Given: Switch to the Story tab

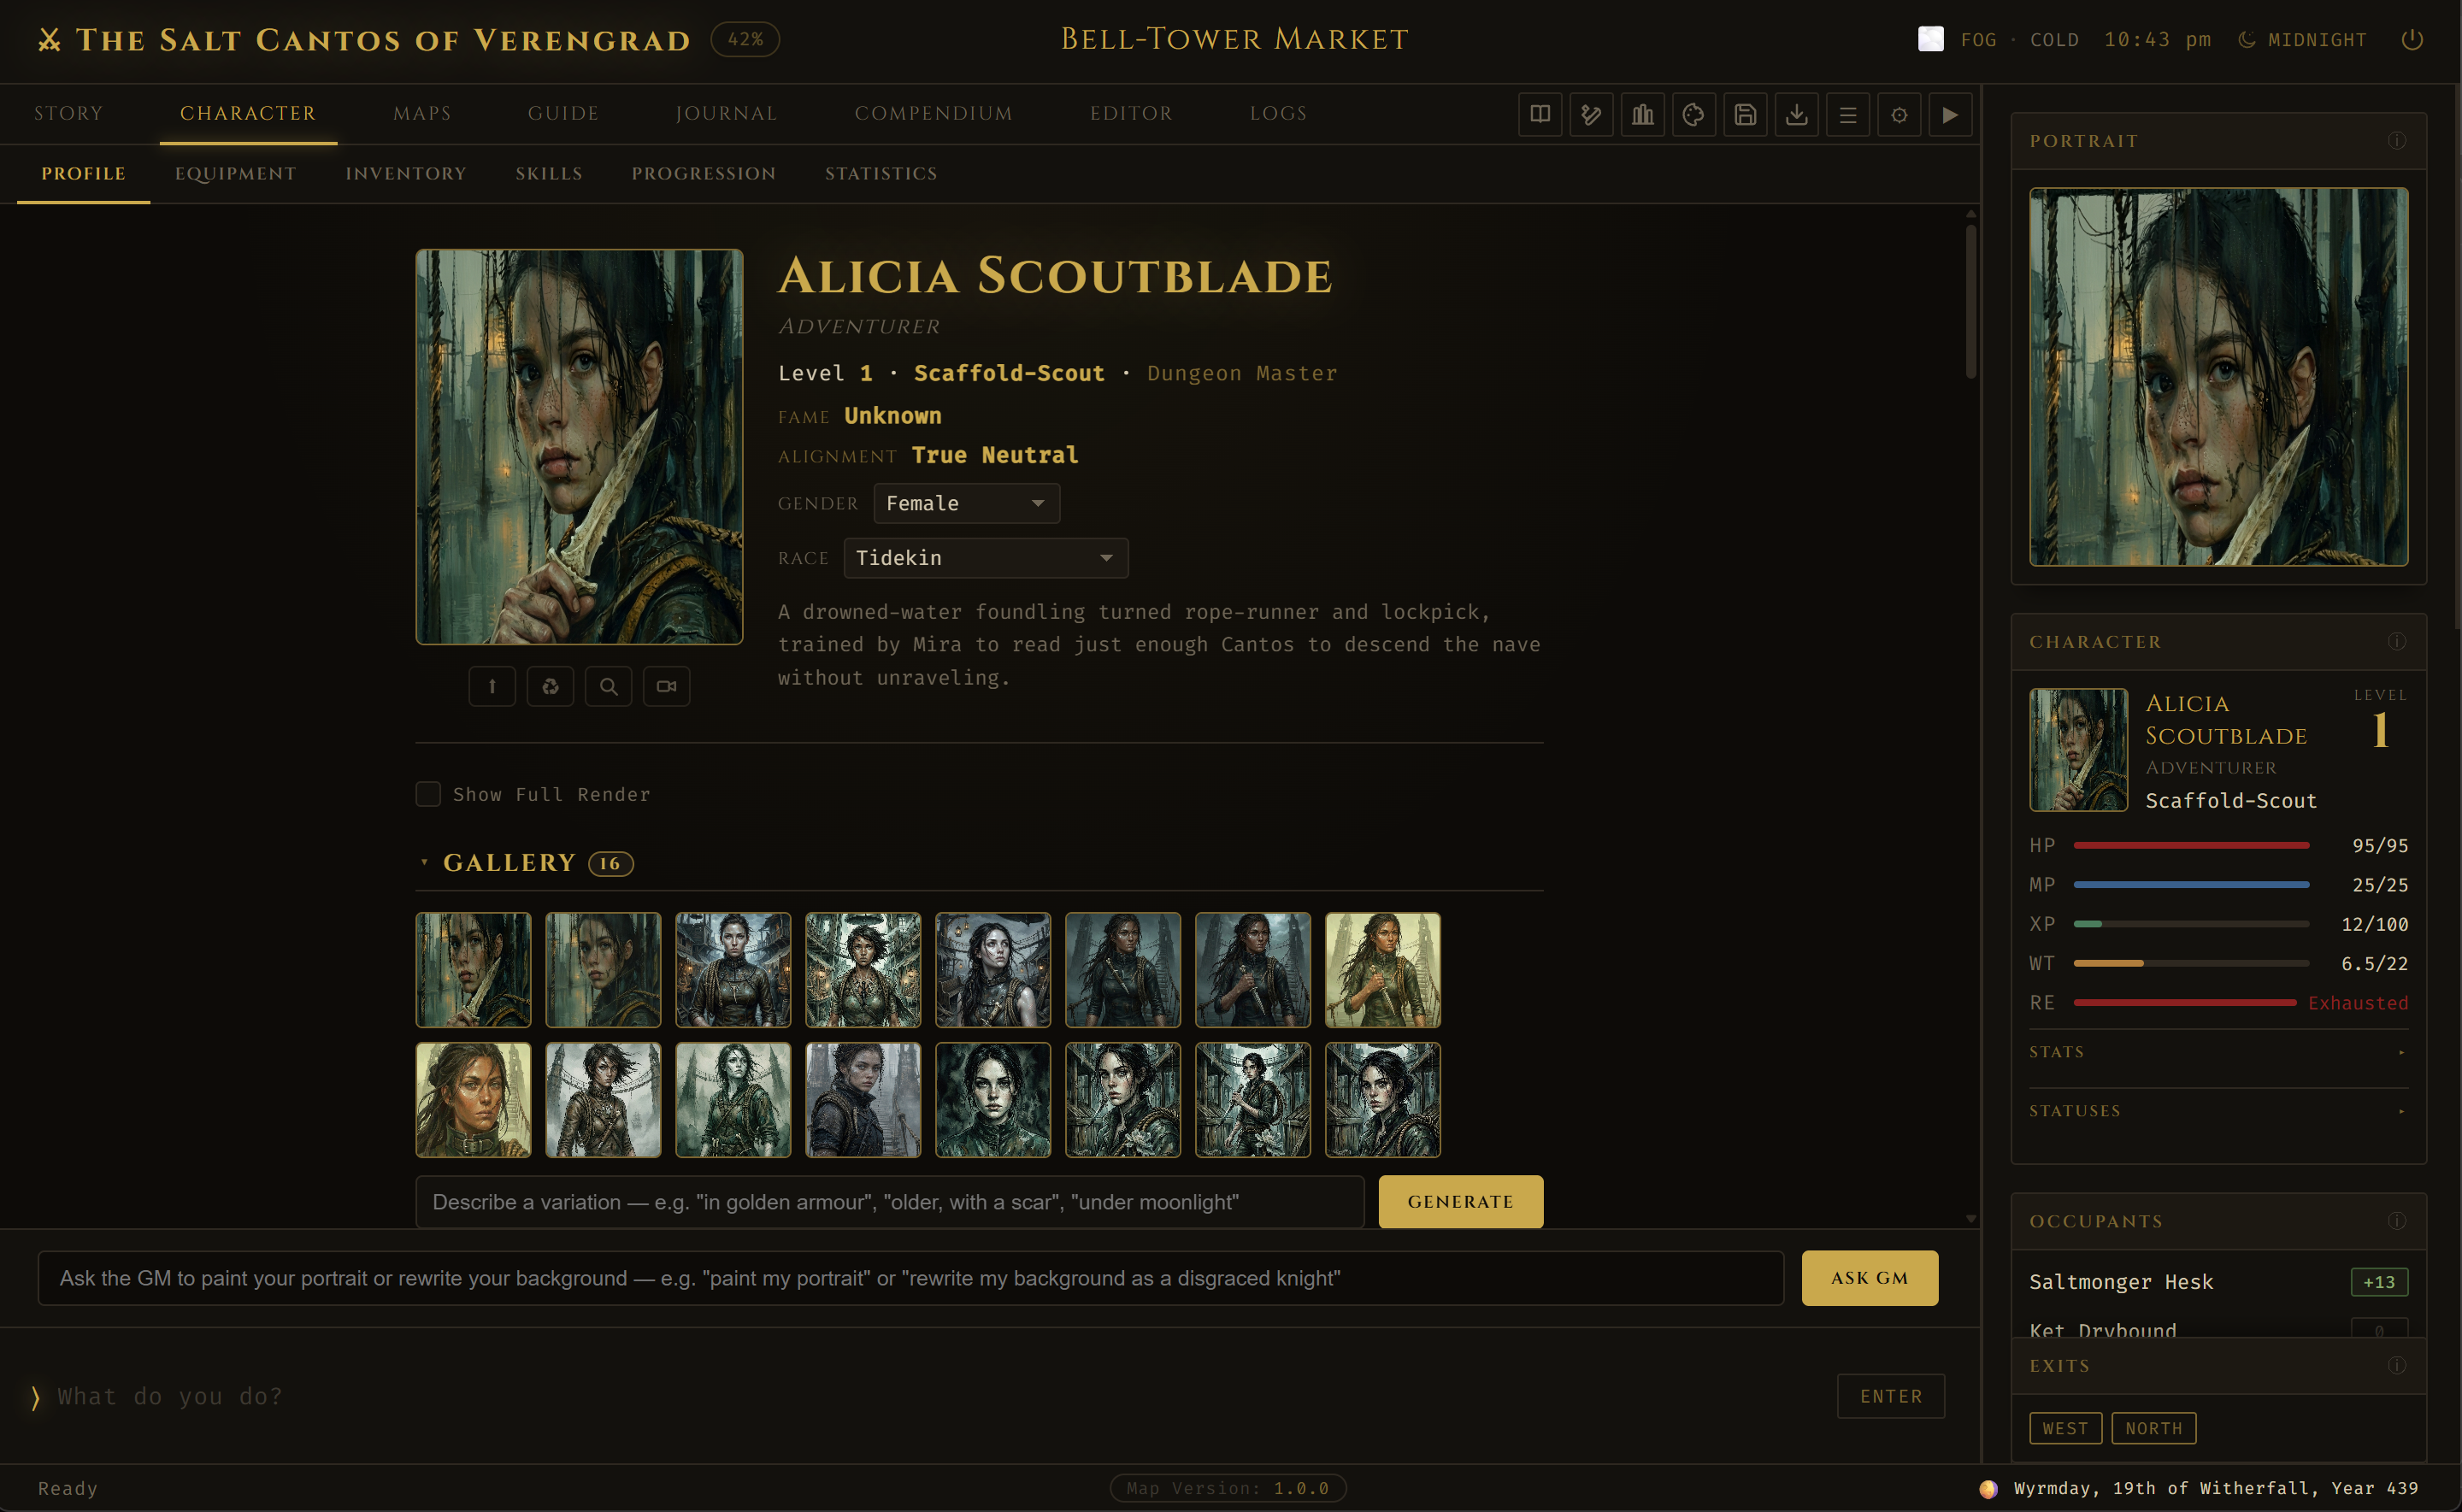Looking at the screenshot, I should pos(68,114).
